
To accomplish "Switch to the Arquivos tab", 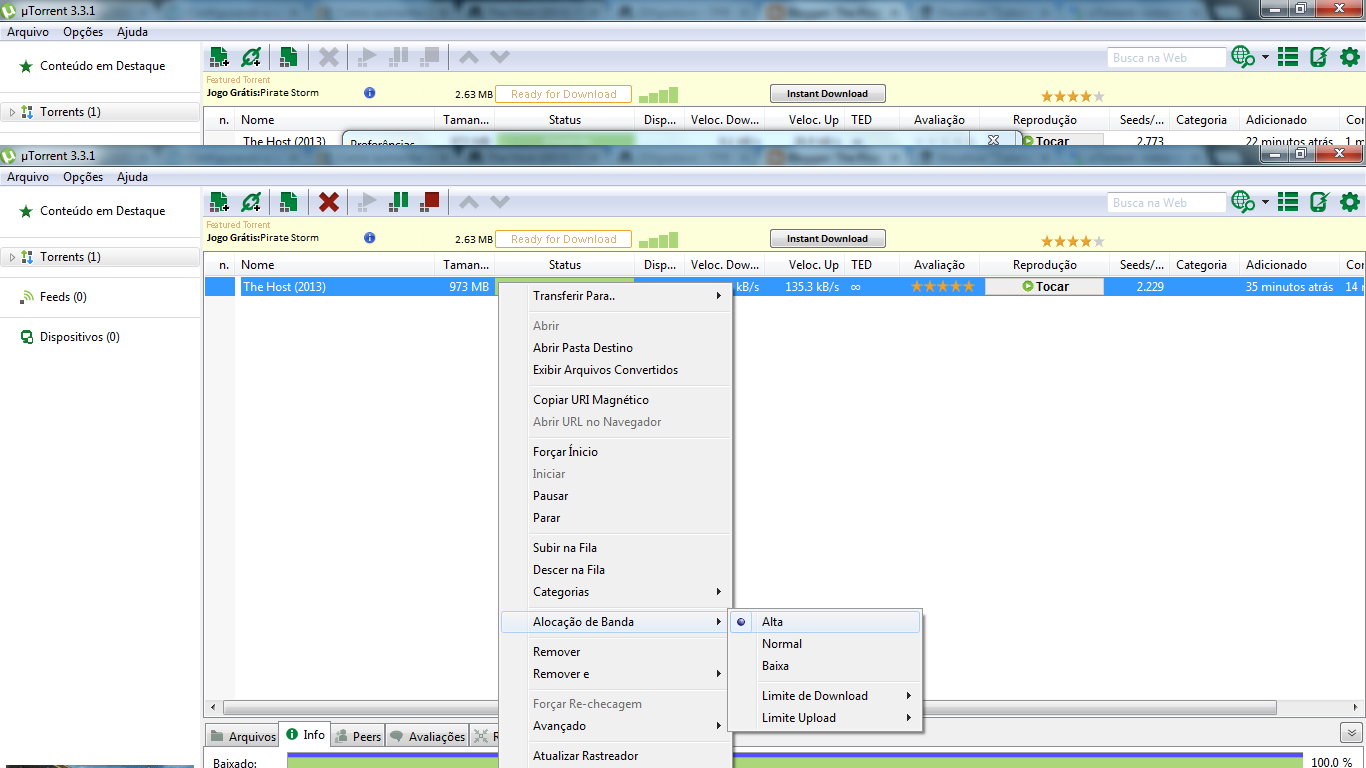I will [x=242, y=736].
